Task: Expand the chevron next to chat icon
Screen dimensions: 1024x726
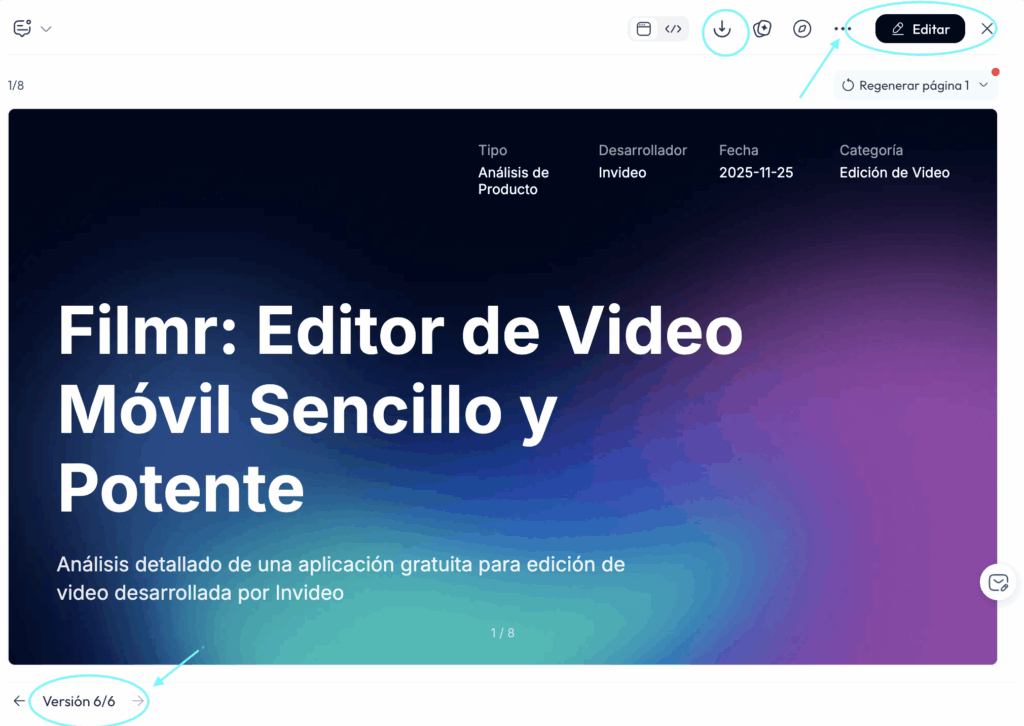Action: point(46,29)
